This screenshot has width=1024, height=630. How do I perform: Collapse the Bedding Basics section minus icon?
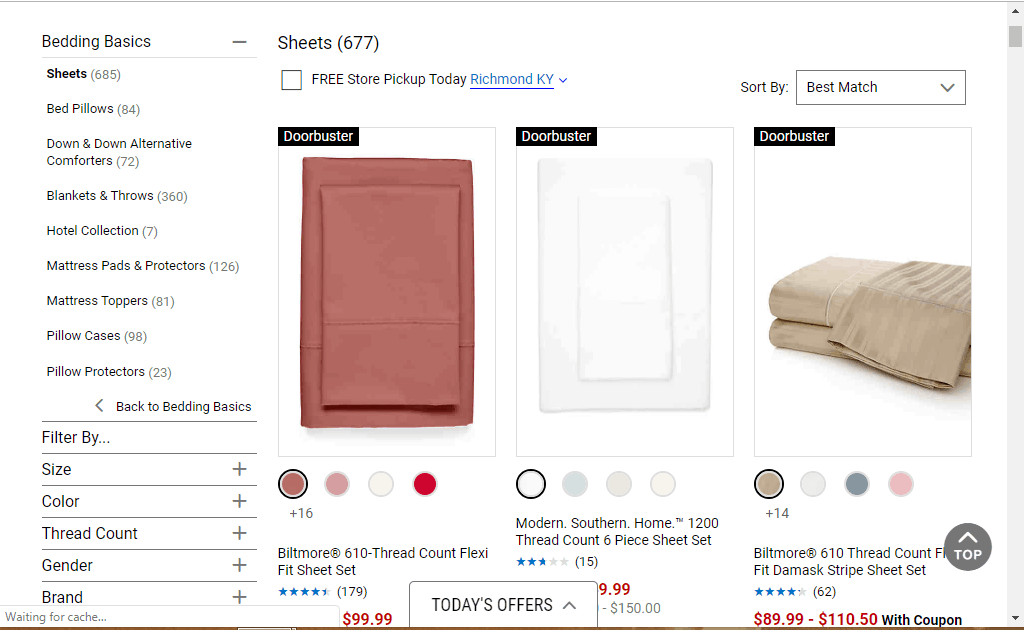(239, 42)
